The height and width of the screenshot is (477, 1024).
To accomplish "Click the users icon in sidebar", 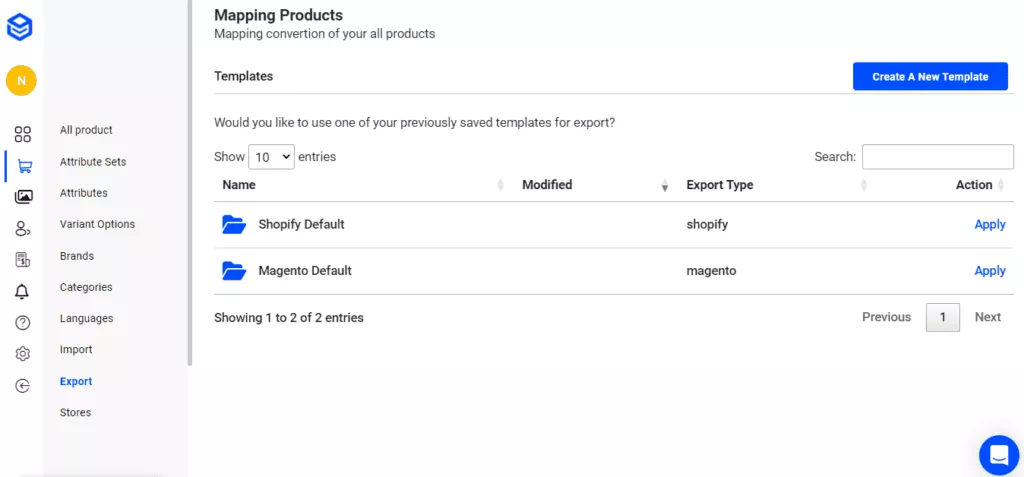I will [x=22, y=229].
